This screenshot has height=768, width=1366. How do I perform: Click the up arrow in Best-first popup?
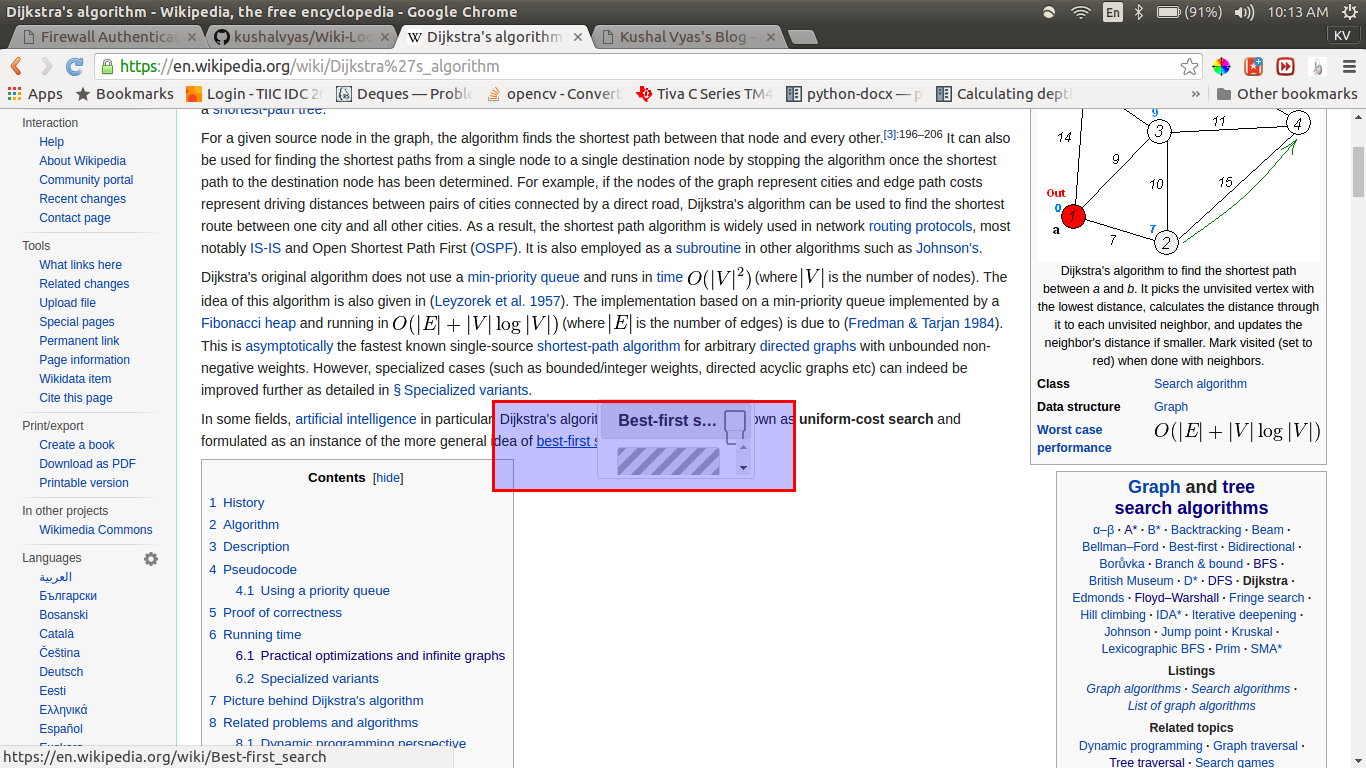tap(743, 447)
